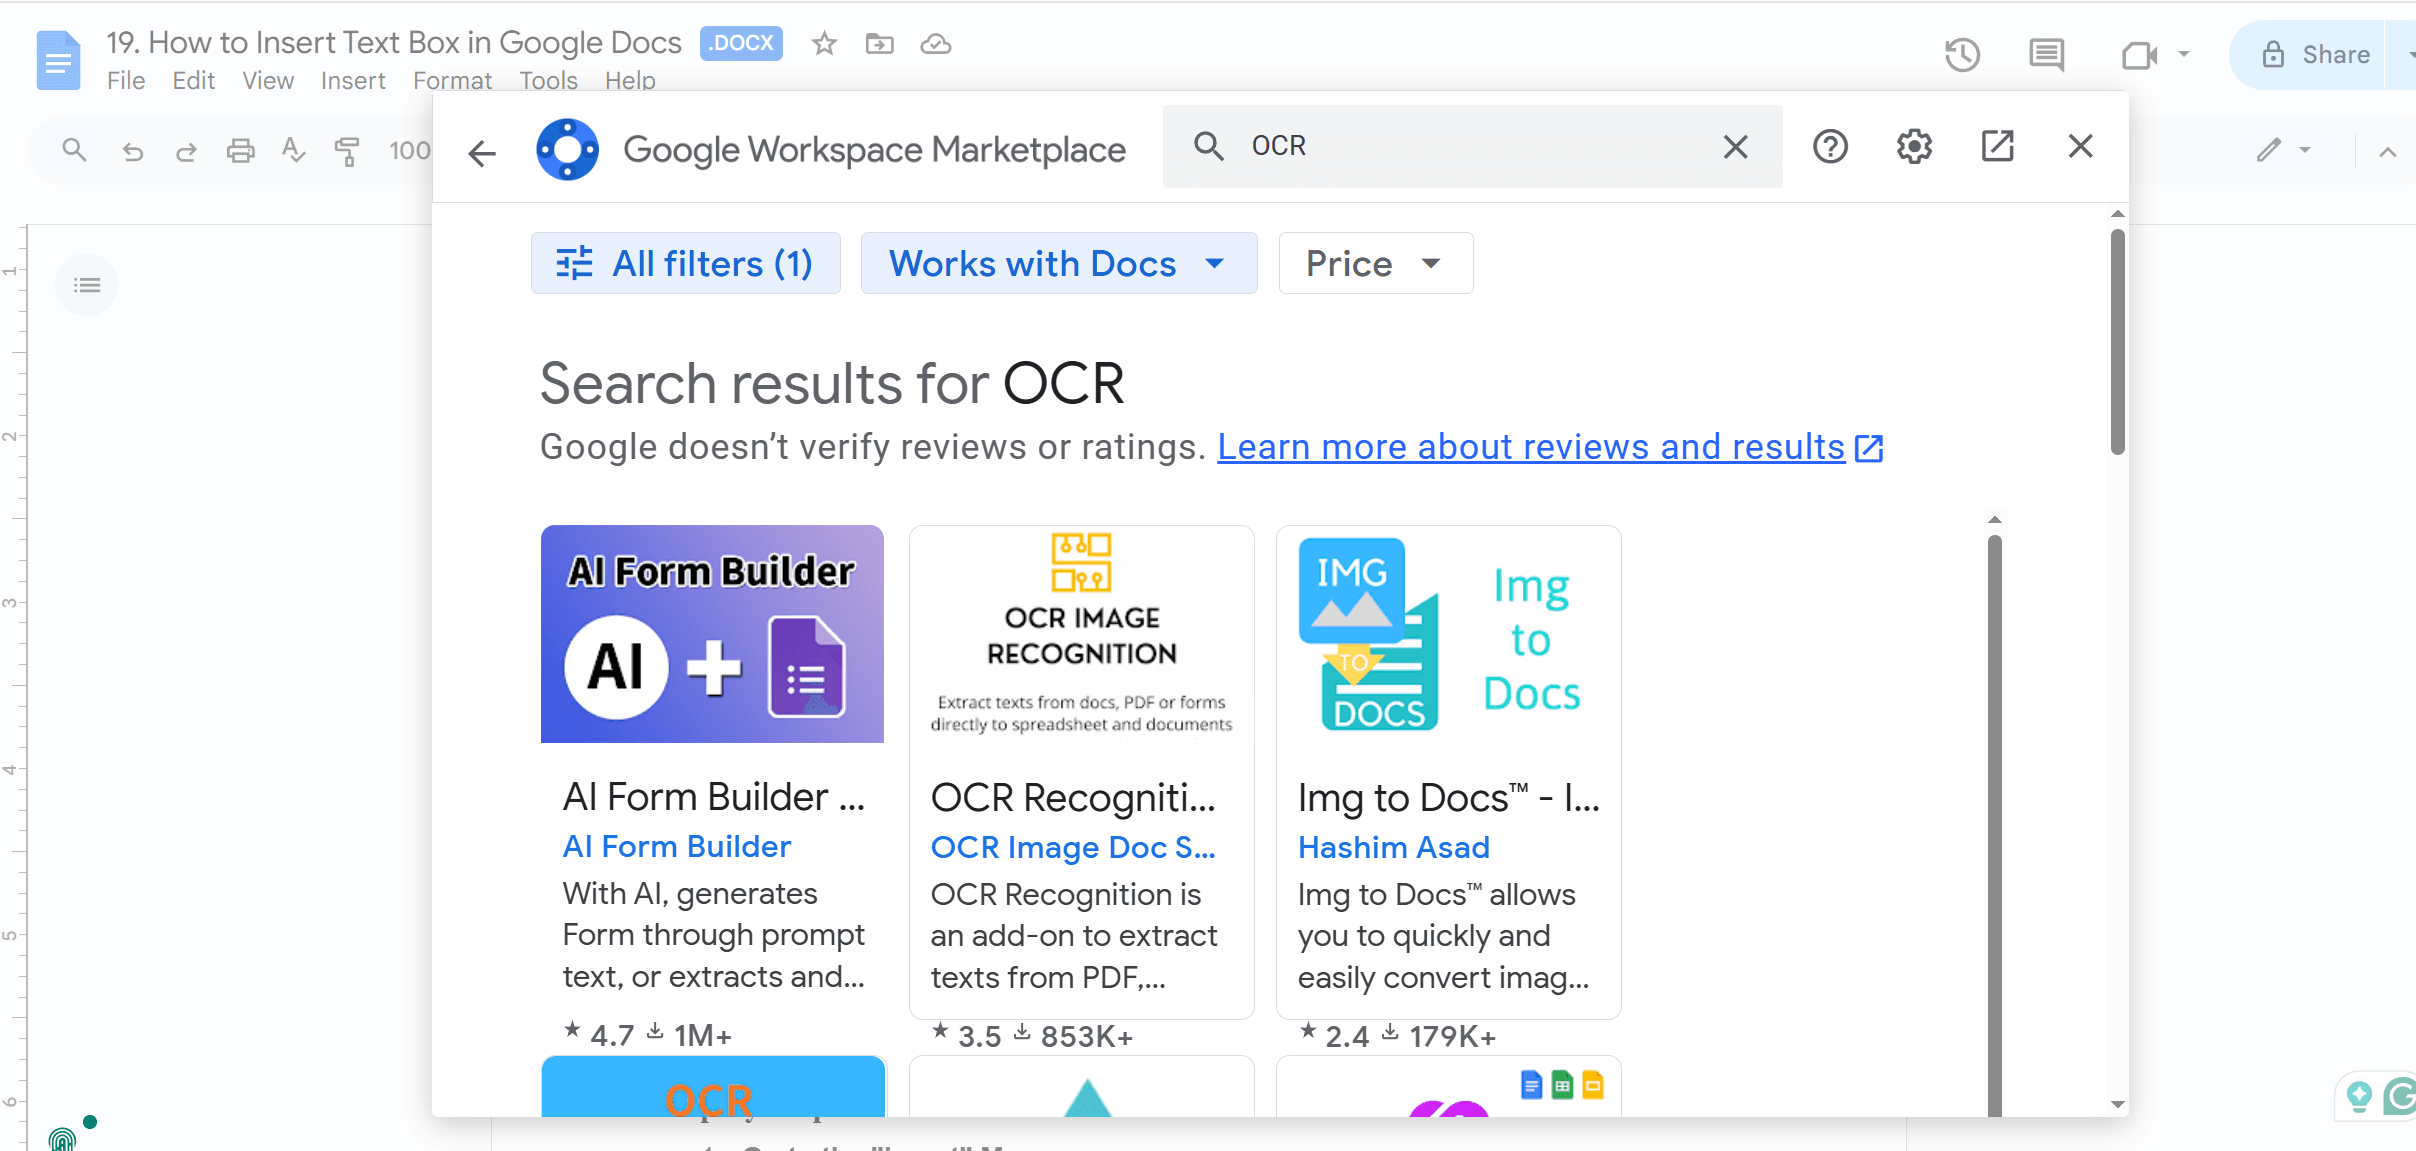Click the Marketplace search magnifier icon
Screen dimensions: 2416x1151
click(x=1208, y=146)
